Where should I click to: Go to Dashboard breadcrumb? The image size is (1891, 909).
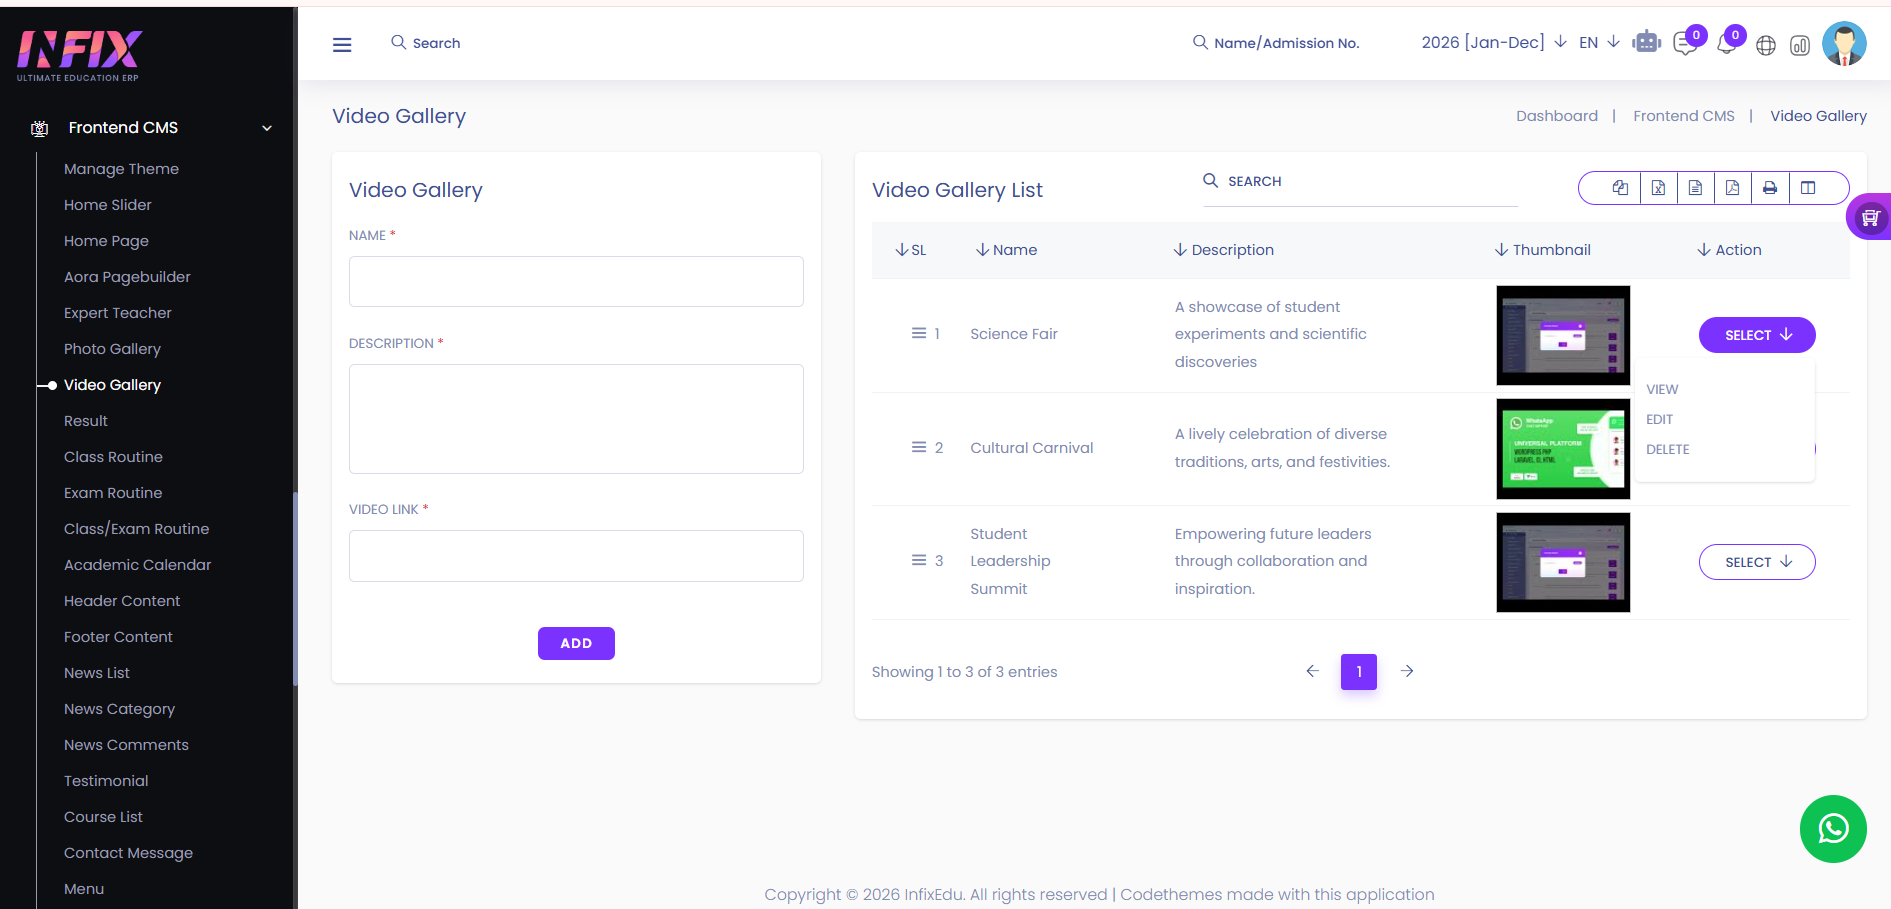pos(1556,116)
